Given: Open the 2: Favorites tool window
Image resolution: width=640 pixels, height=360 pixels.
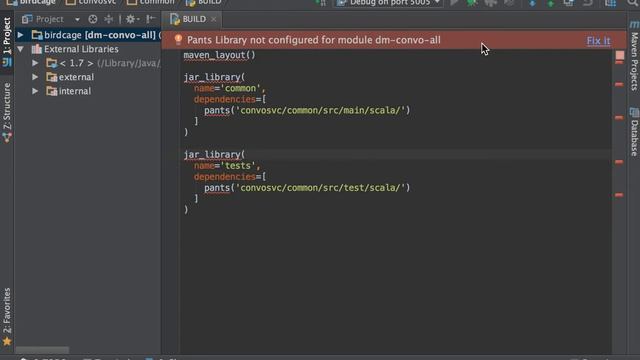Looking at the screenshot, I should click(x=7, y=317).
